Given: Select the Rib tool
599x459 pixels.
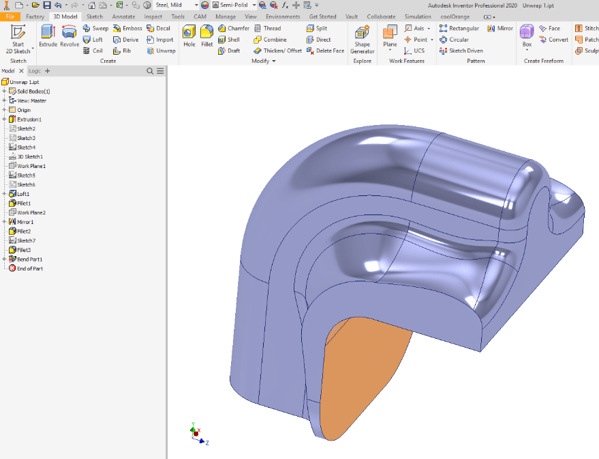Looking at the screenshot, I should pos(122,50).
